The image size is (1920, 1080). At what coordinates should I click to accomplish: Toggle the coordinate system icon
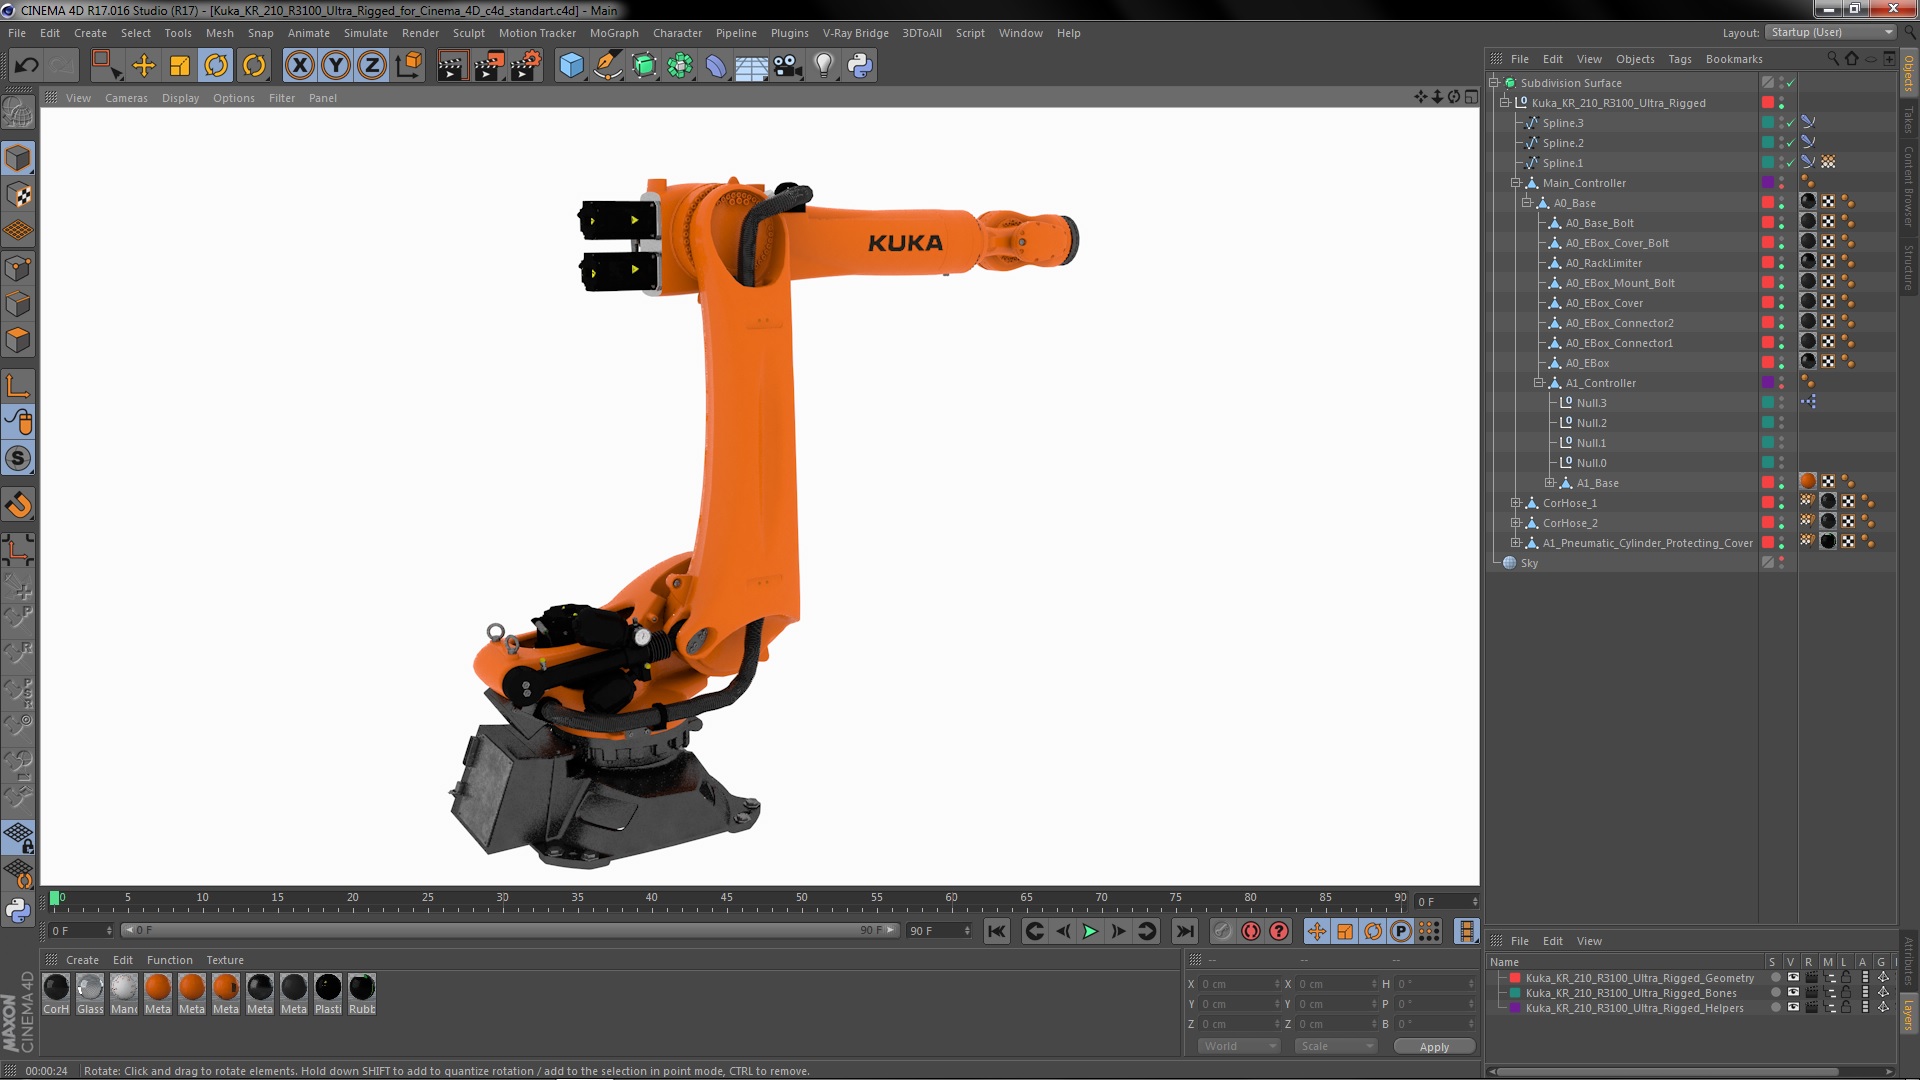408,66
